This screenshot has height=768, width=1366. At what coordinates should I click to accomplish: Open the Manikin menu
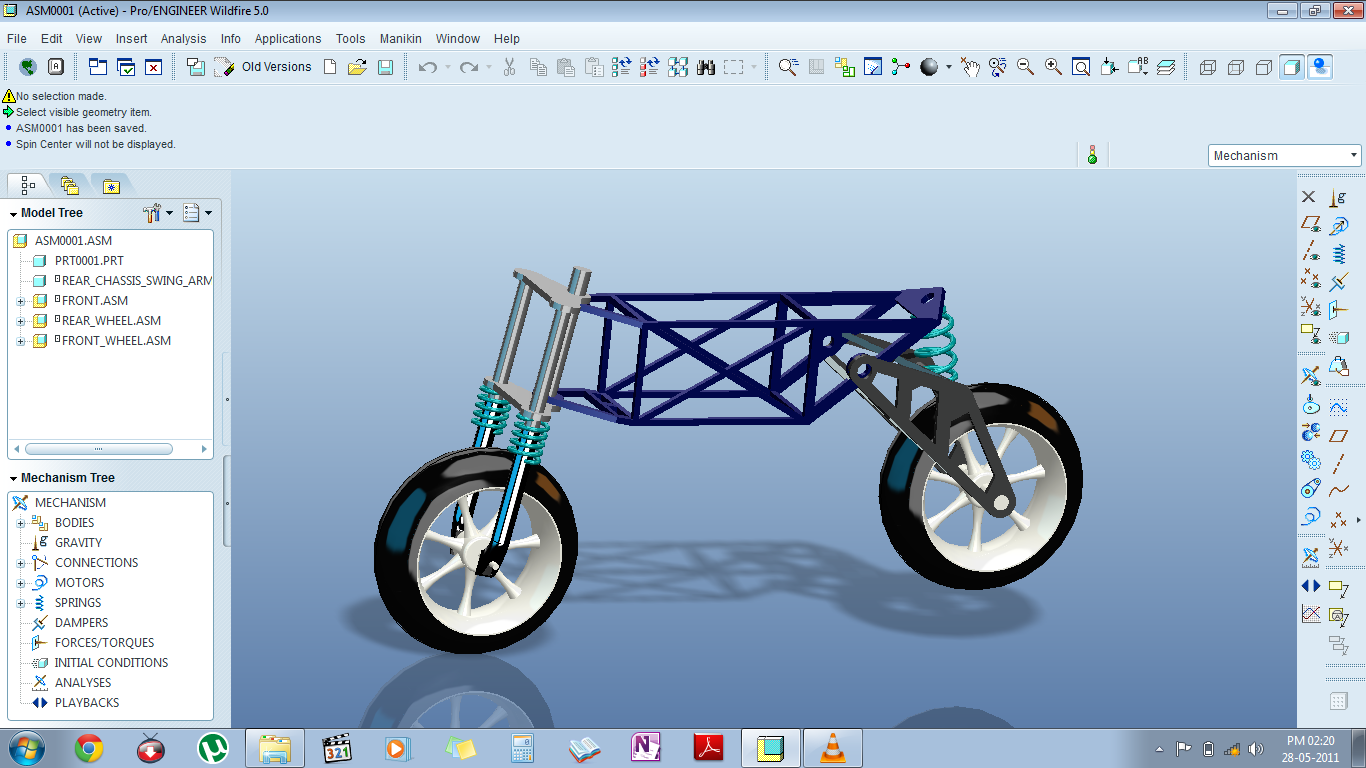pos(400,39)
